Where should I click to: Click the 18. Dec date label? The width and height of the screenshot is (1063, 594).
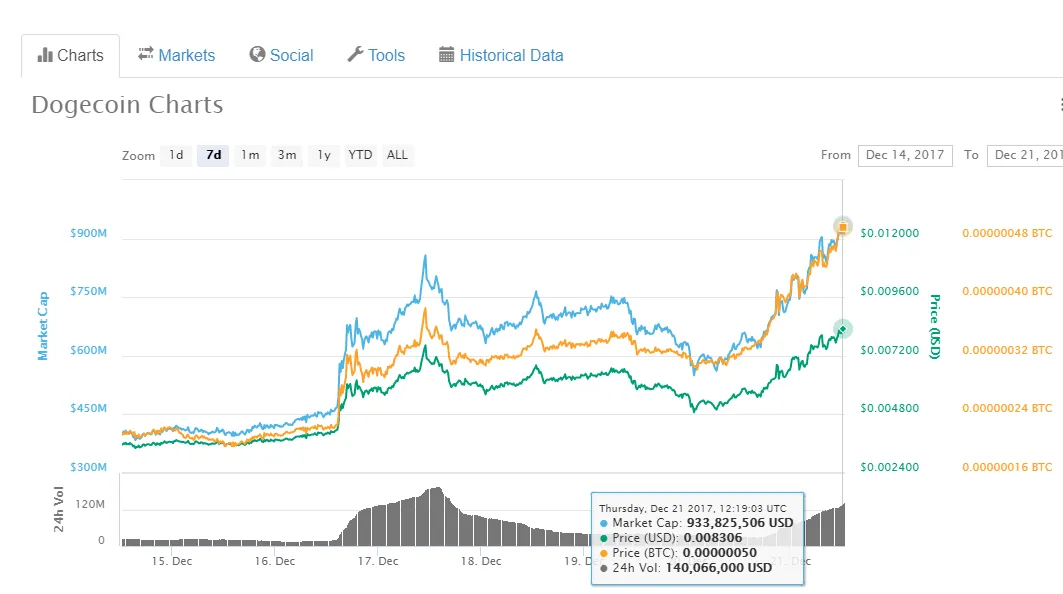[x=481, y=561]
